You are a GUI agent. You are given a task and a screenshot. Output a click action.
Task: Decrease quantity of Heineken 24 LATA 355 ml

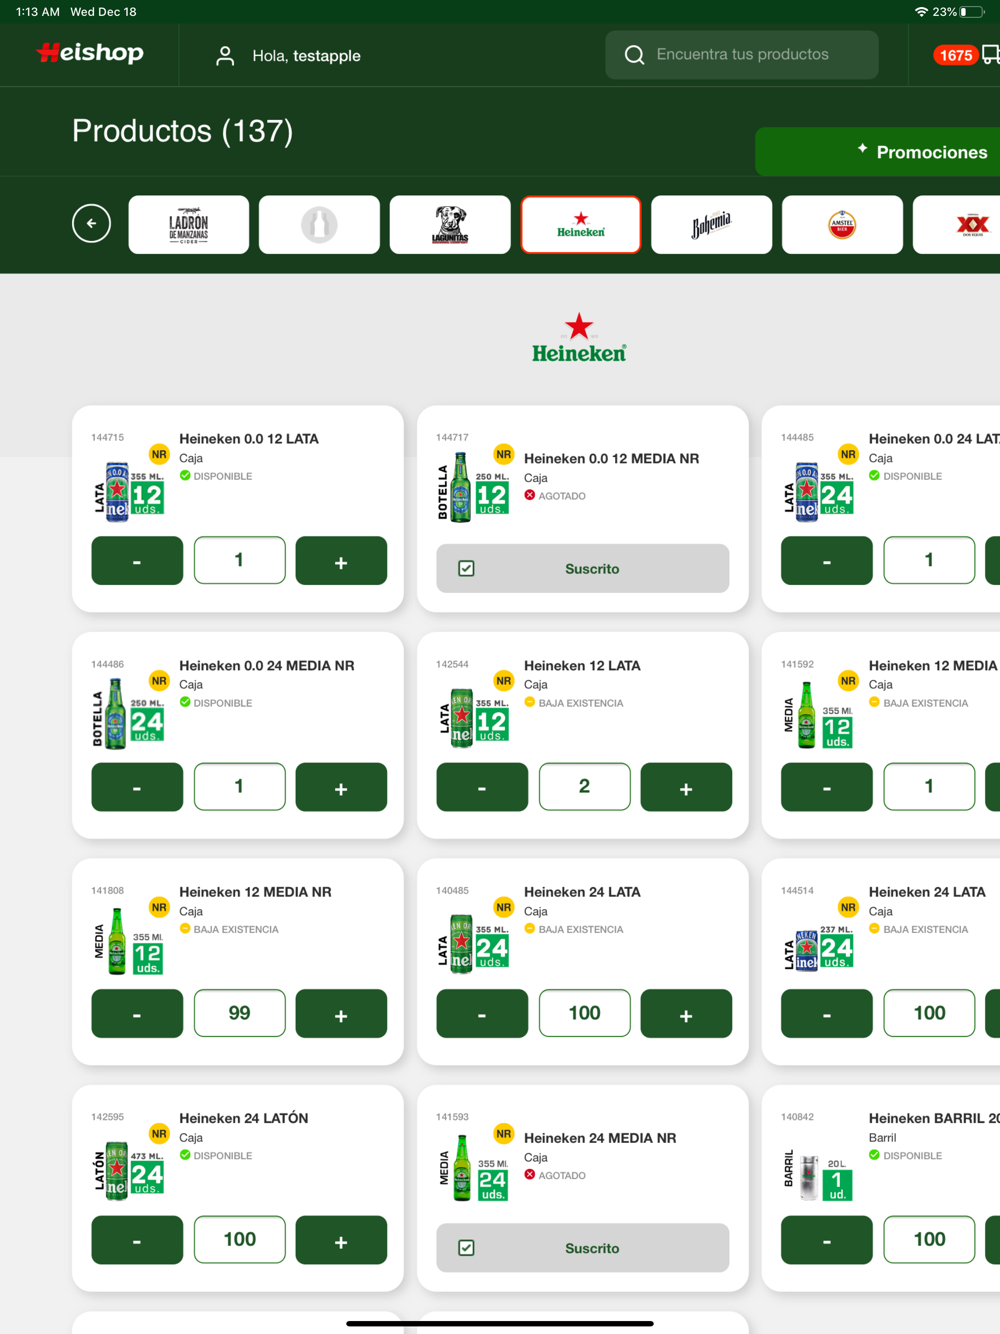click(x=482, y=1014)
